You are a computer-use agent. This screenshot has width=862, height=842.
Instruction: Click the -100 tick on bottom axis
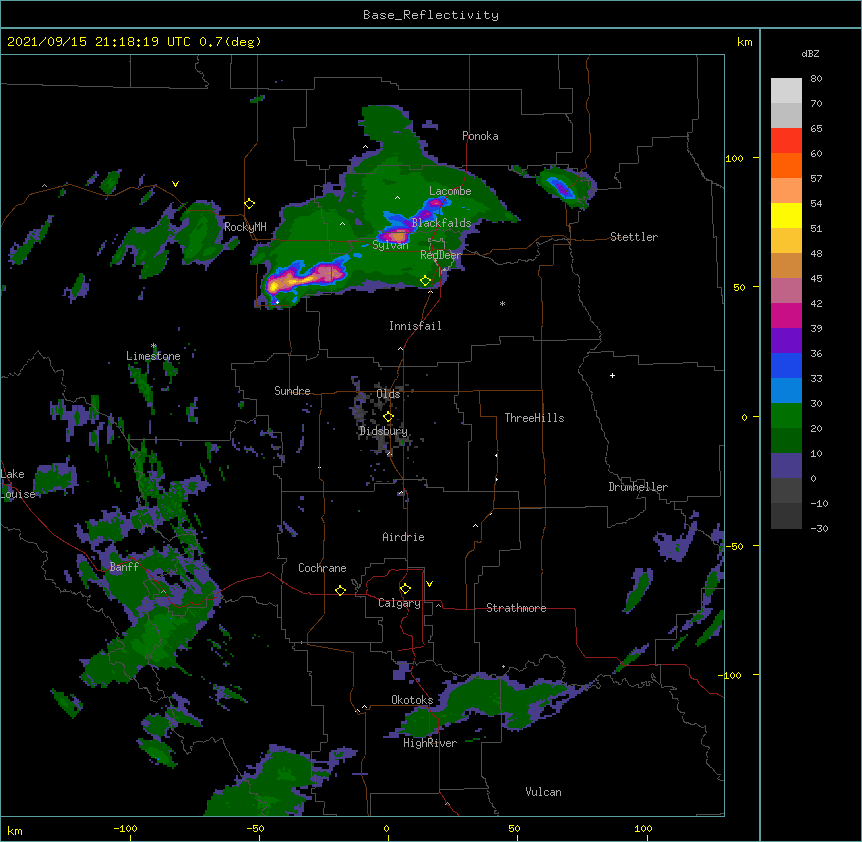[126, 828]
